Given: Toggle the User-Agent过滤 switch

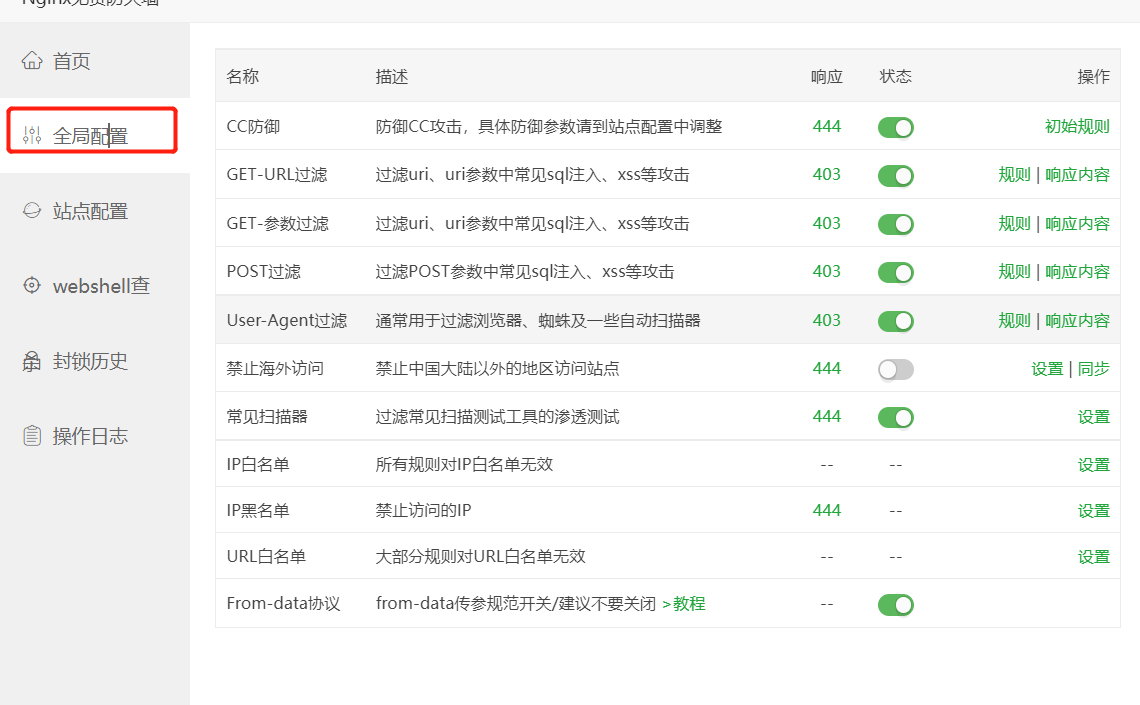Looking at the screenshot, I should pyautogui.click(x=896, y=321).
